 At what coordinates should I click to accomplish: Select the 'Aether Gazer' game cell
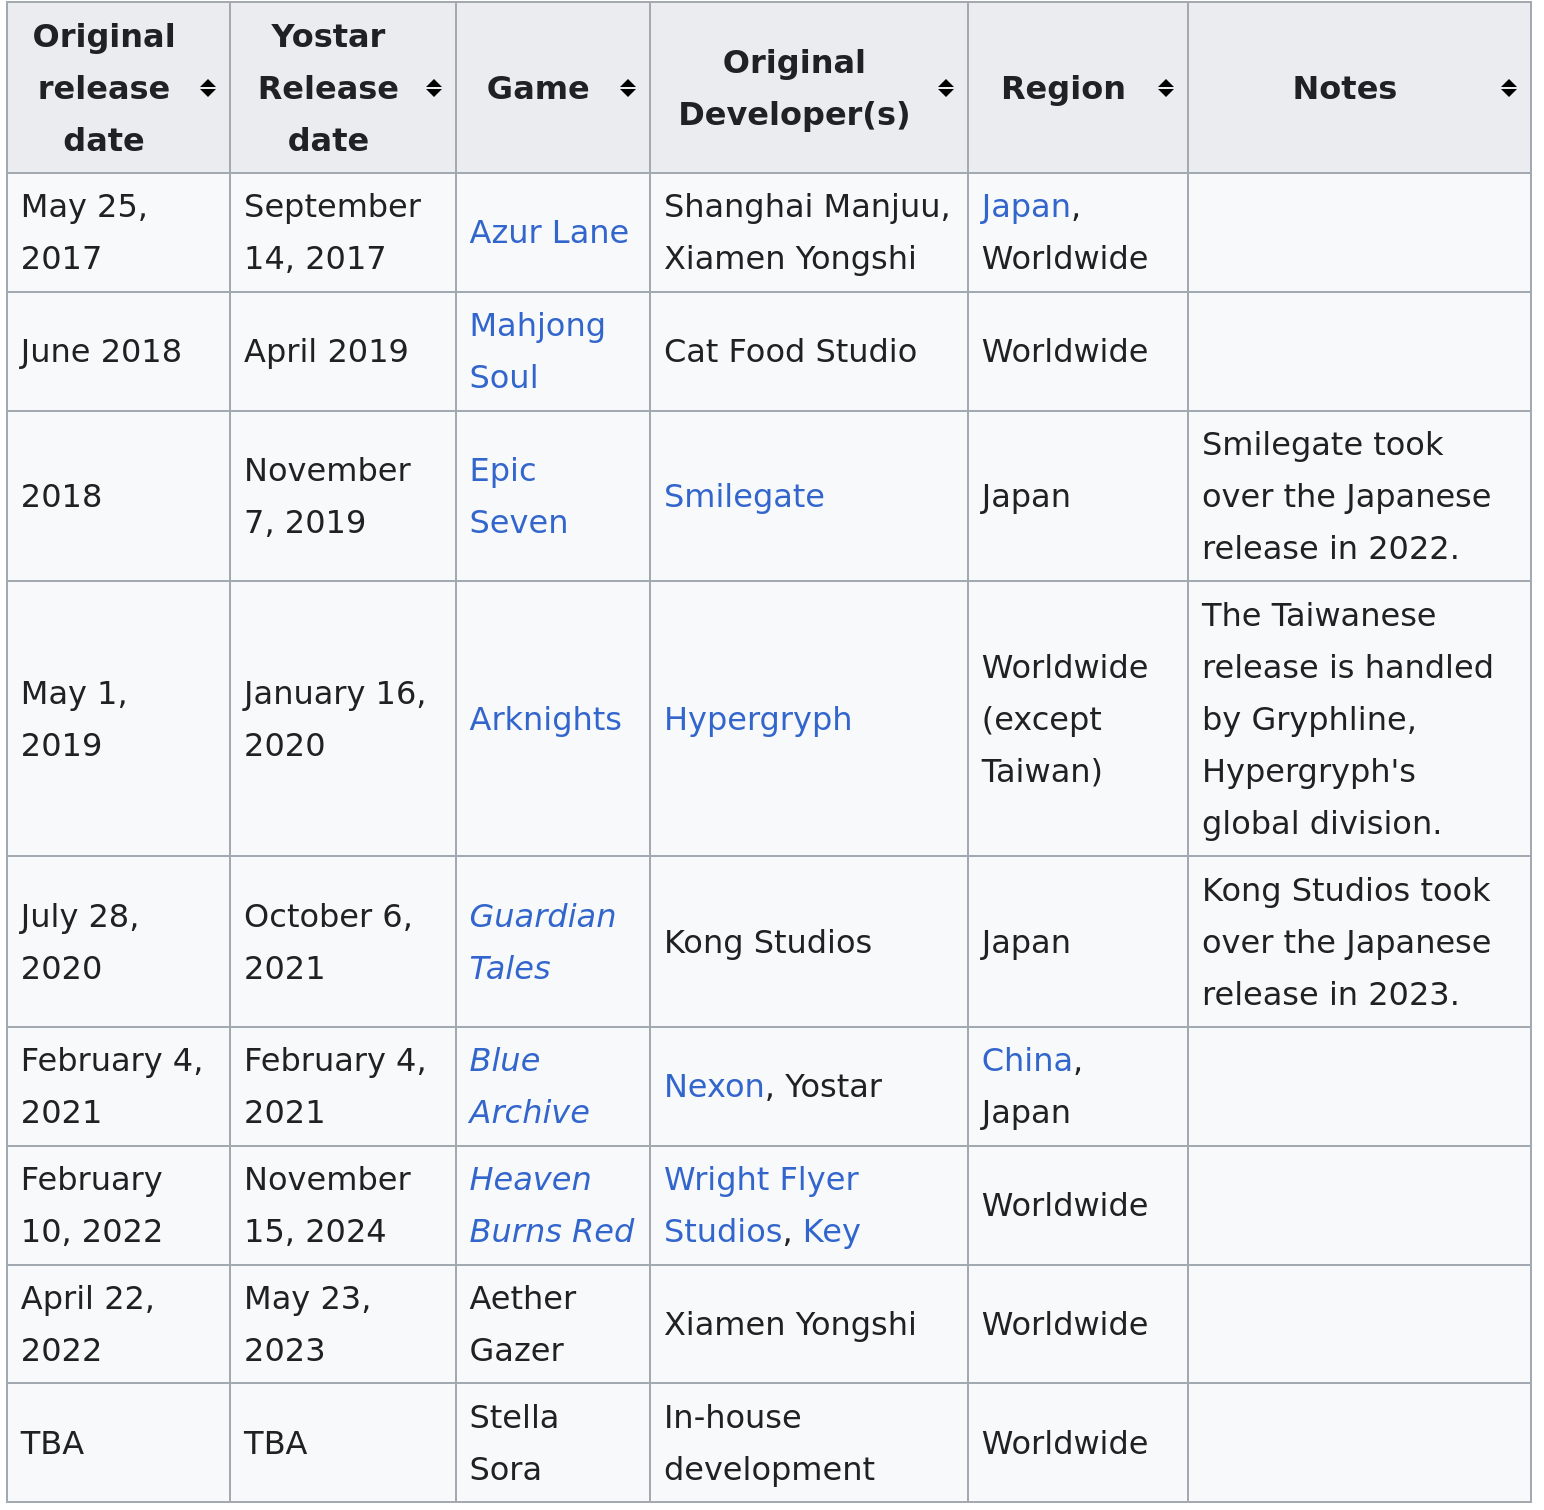click(x=553, y=1324)
